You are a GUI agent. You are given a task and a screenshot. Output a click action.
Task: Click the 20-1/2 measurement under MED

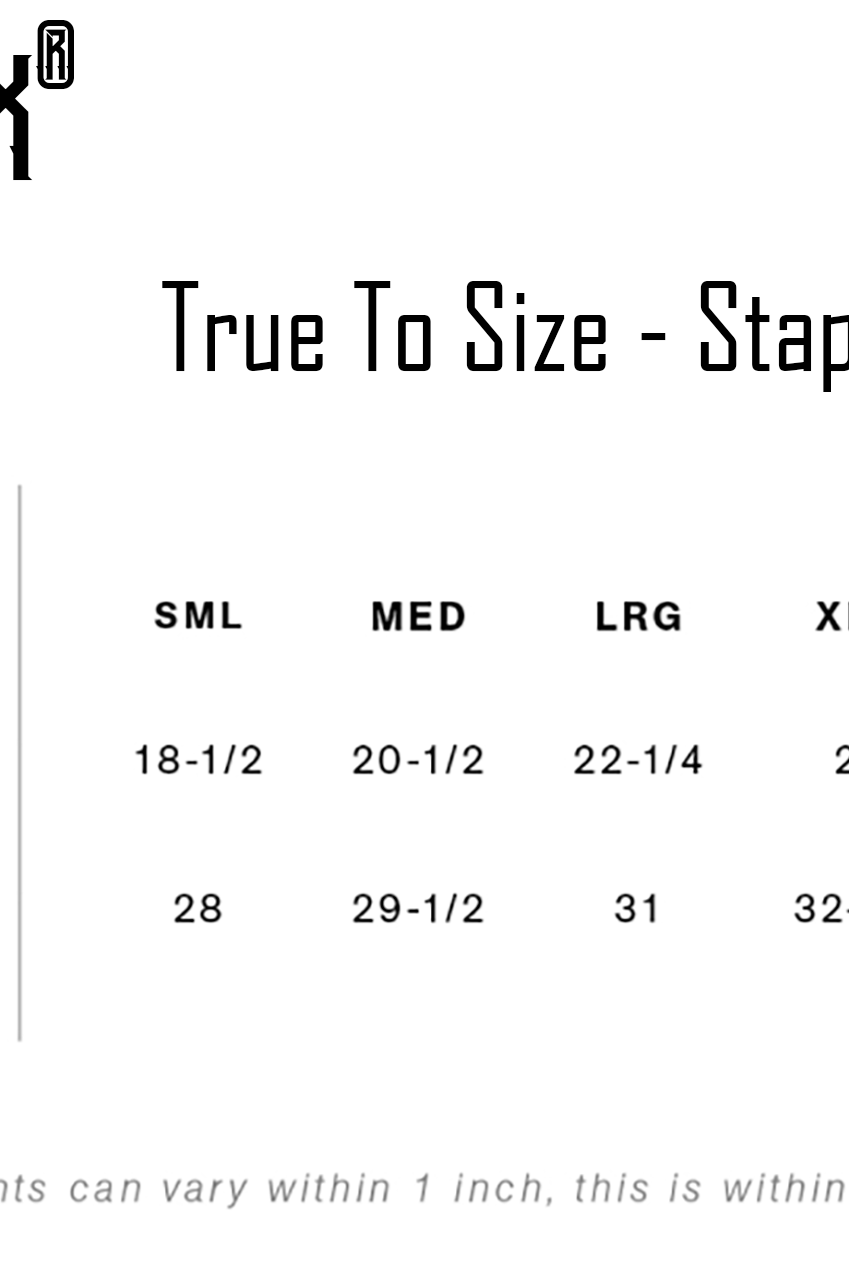coord(418,761)
